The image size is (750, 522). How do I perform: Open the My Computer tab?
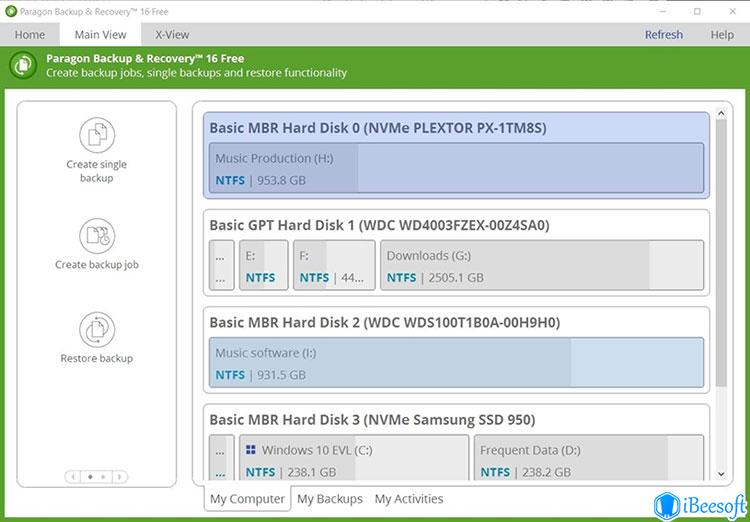coord(247,499)
